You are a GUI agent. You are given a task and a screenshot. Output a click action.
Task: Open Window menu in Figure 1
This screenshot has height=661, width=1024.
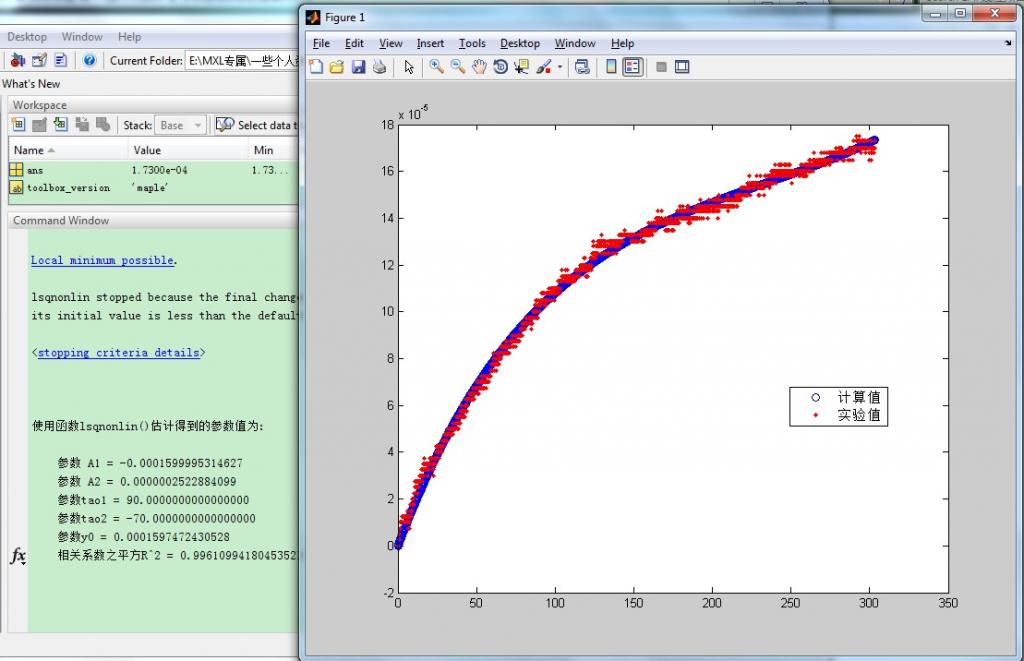[575, 43]
